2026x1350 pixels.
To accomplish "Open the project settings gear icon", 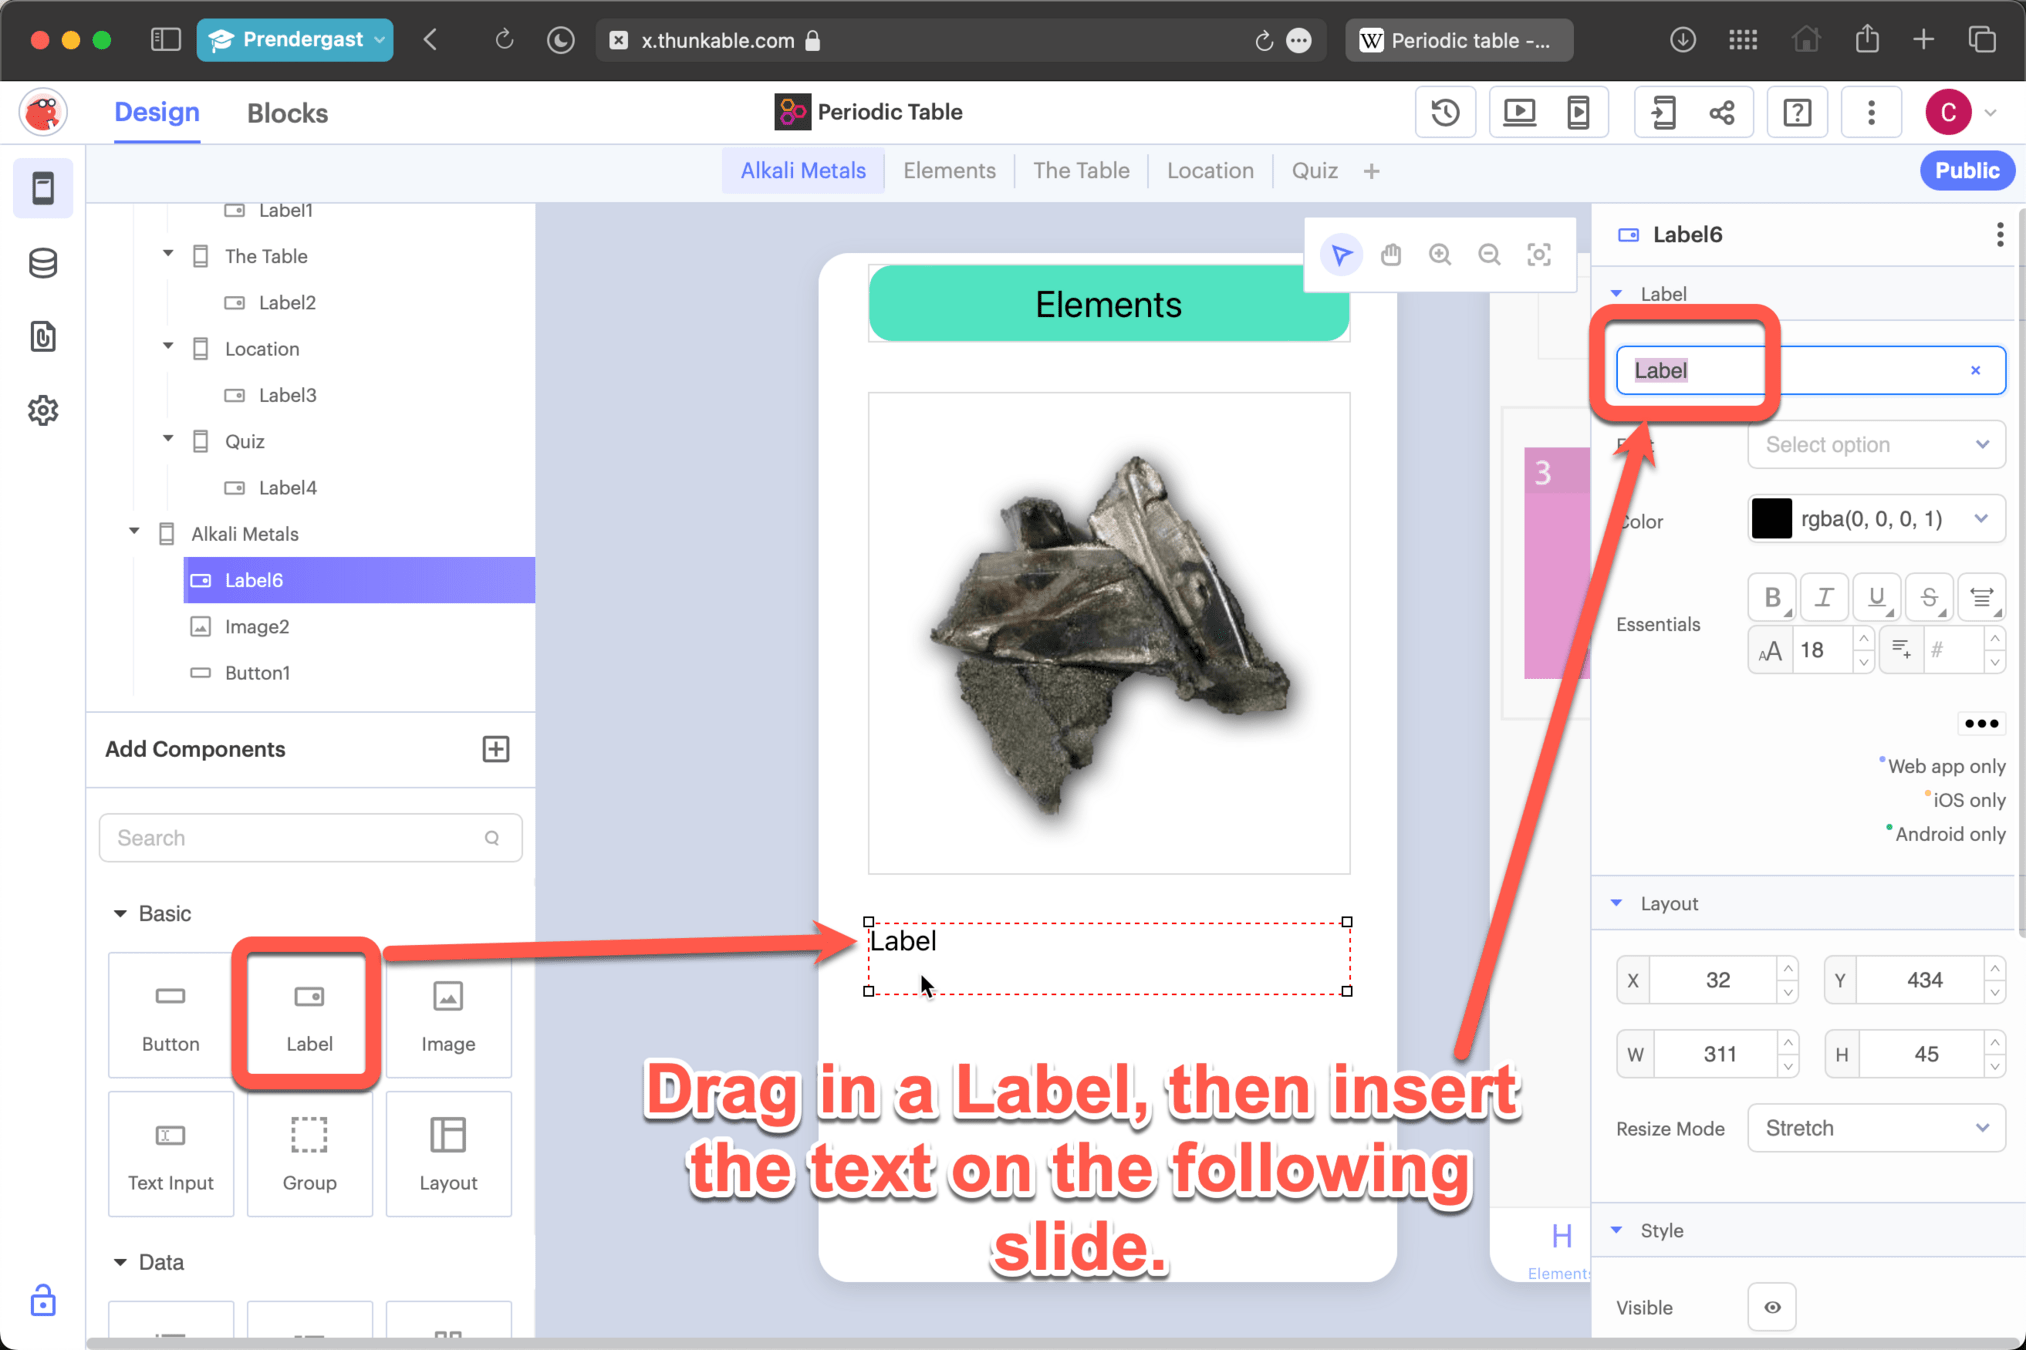I will coord(43,410).
